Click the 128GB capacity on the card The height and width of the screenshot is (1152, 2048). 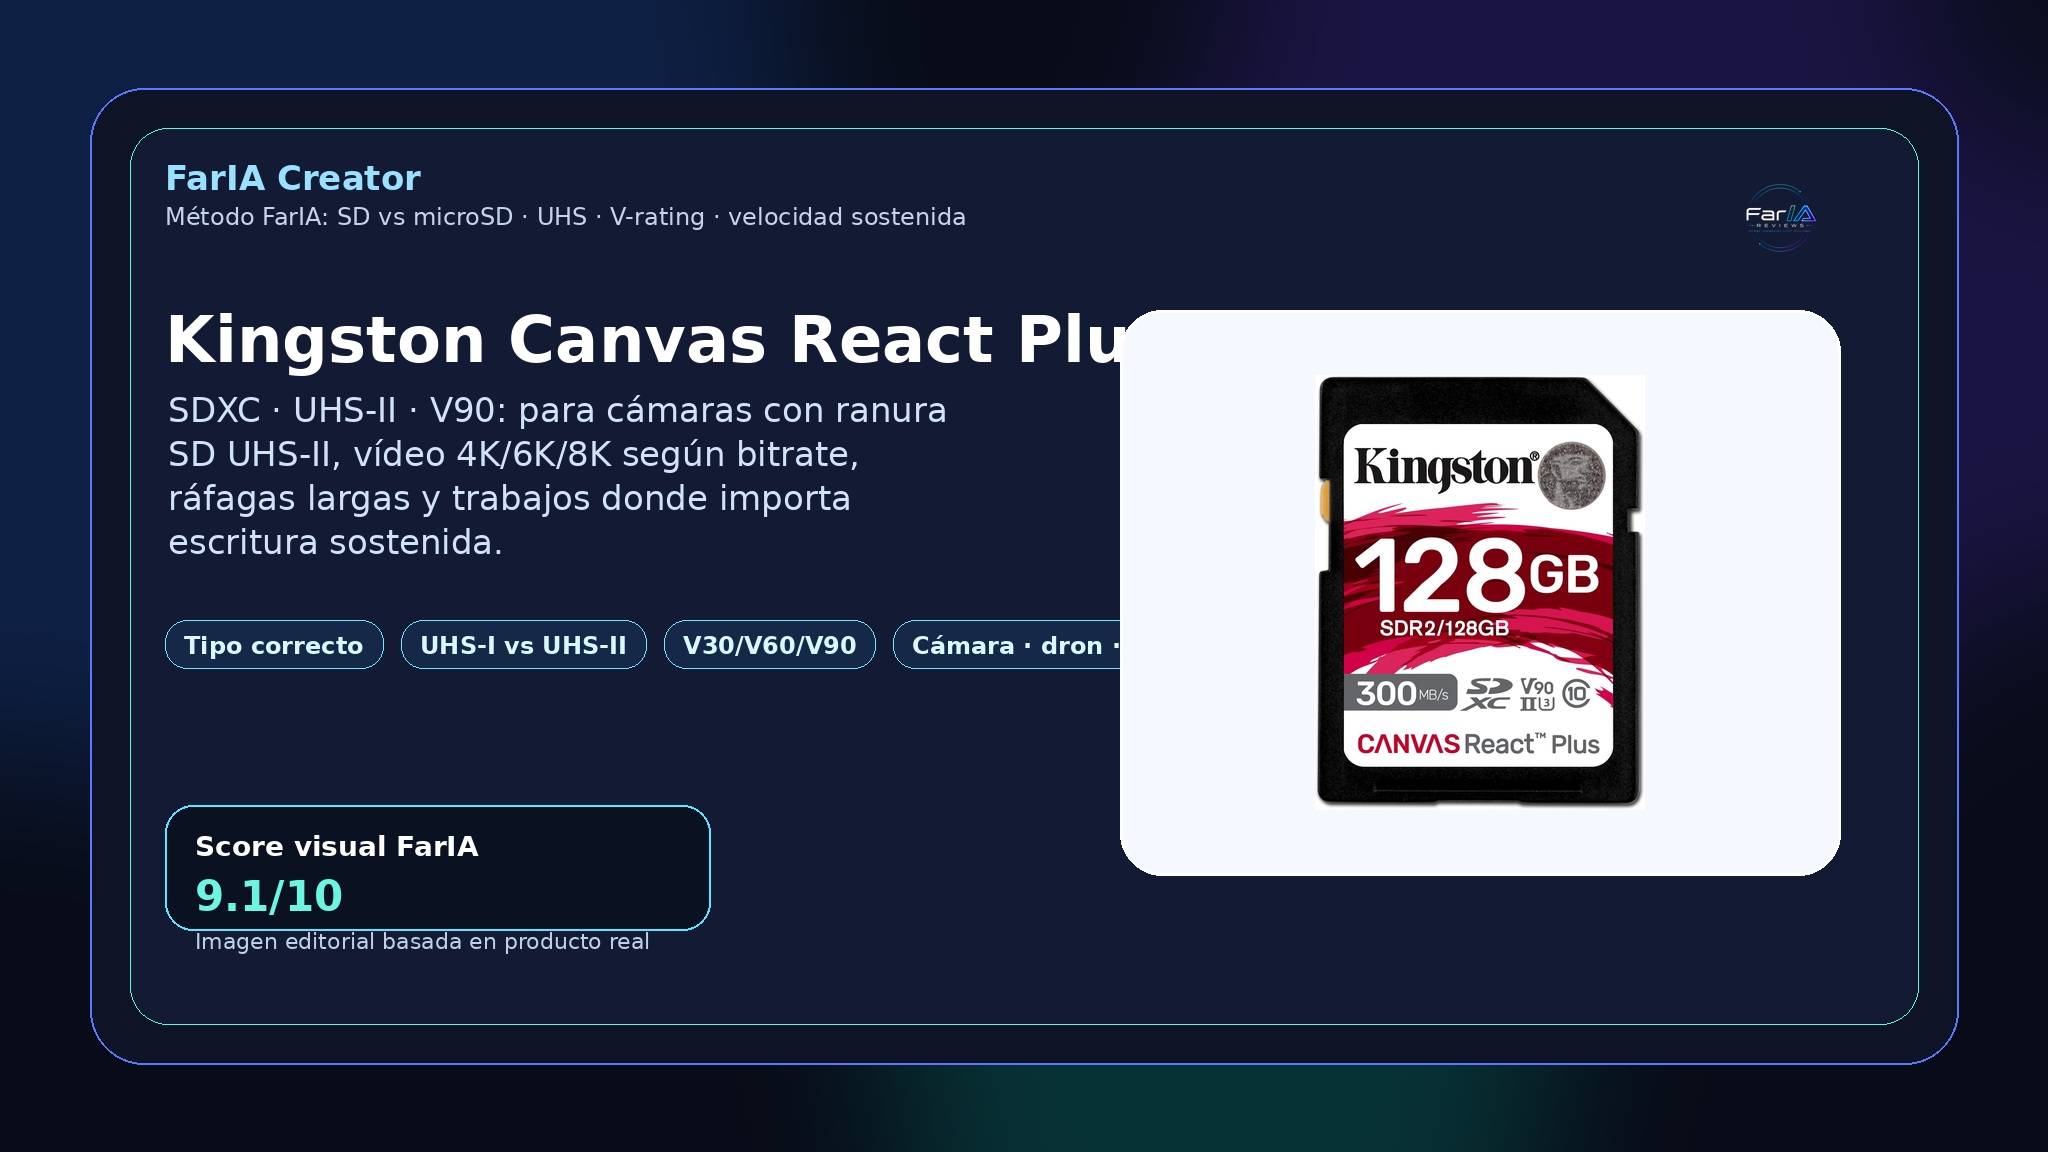coord(1477,575)
